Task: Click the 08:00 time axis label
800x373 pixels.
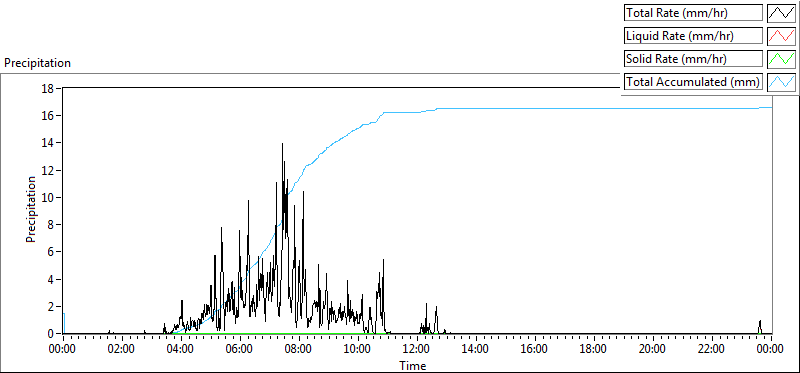Action: (299, 350)
